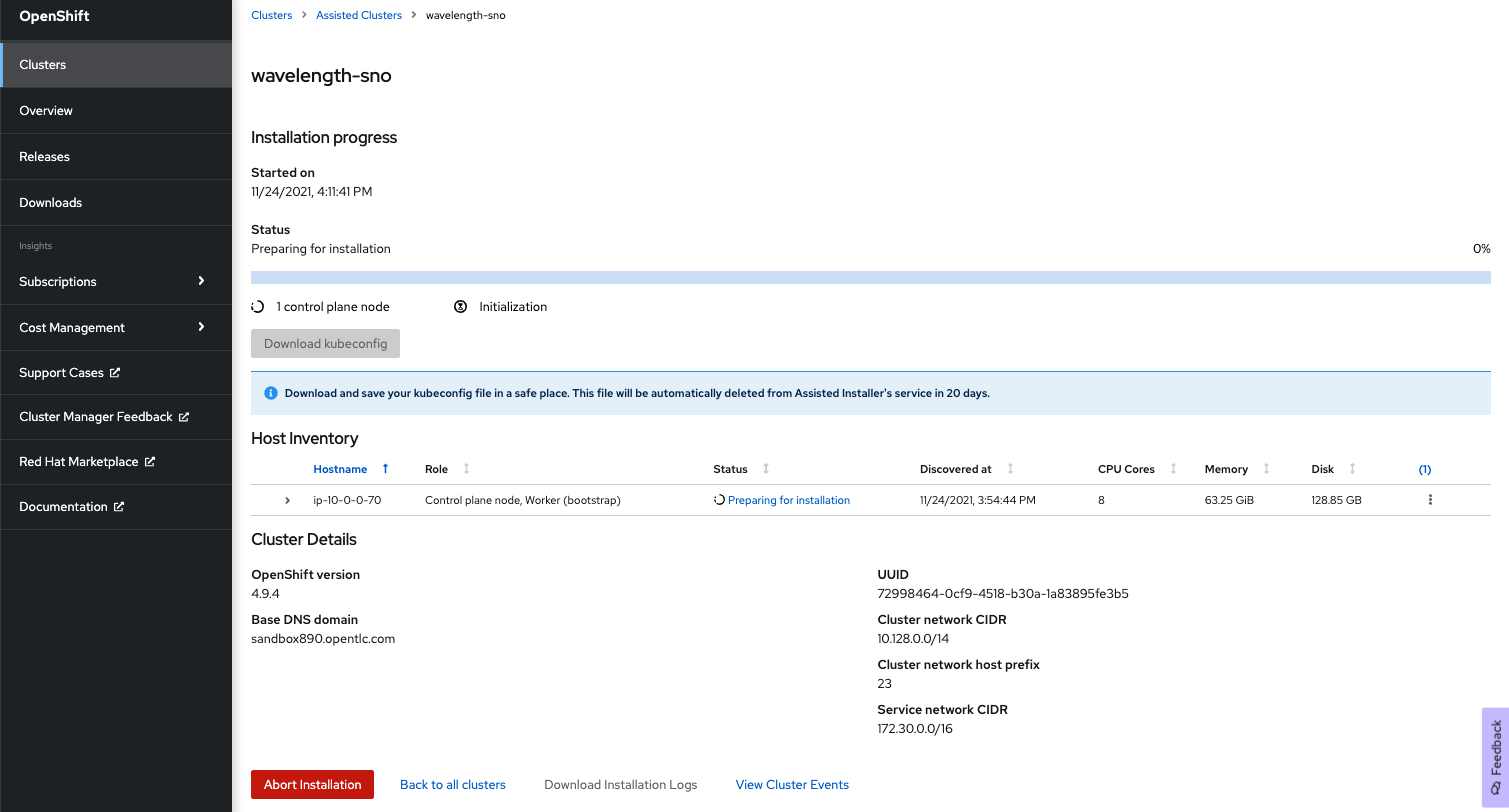Go to Overview in the sidebar
Image resolution: width=1509 pixels, height=812 pixels.
pyautogui.click(x=116, y=111)
